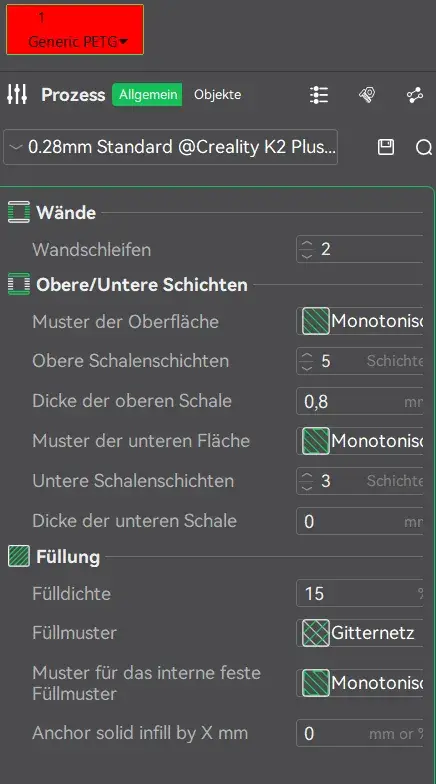Open the Füllmuster Gitternetz dropdown
The height and width of the screenshot is (784, 436).
coord(360,633)
